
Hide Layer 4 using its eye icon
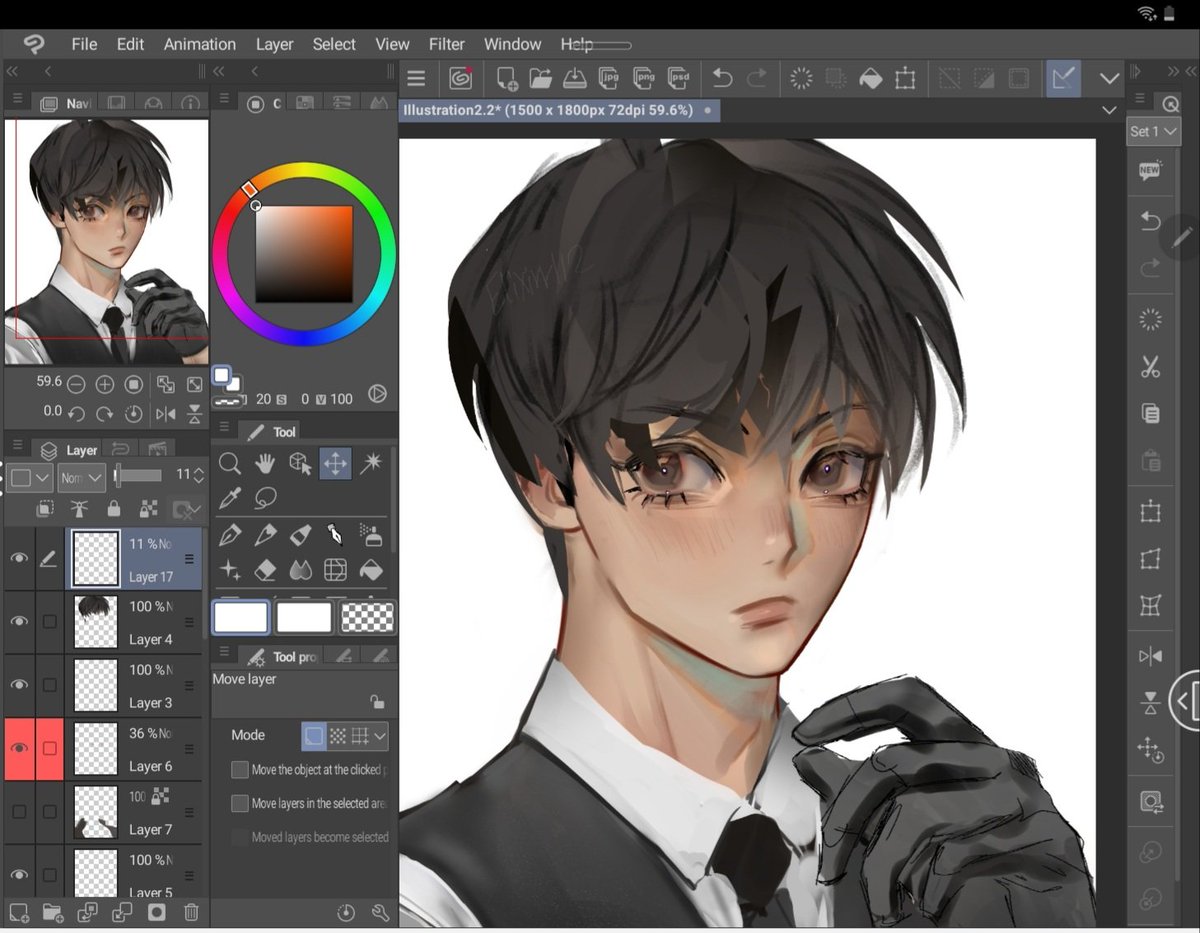pyautogui.click(x=18, y=621)
